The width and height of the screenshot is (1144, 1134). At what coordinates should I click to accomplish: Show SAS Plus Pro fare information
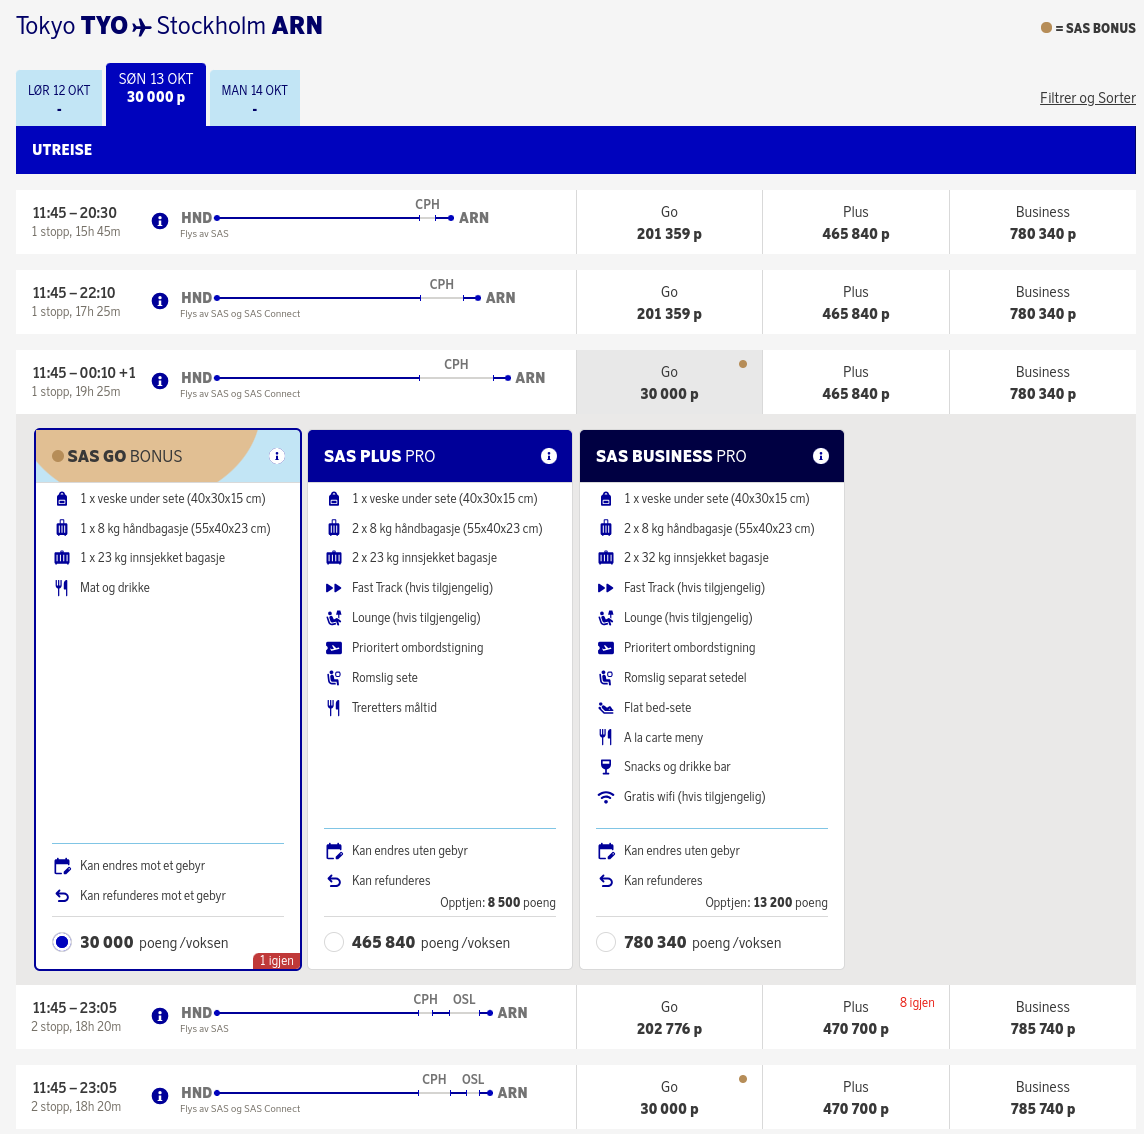tap(549, 456)
